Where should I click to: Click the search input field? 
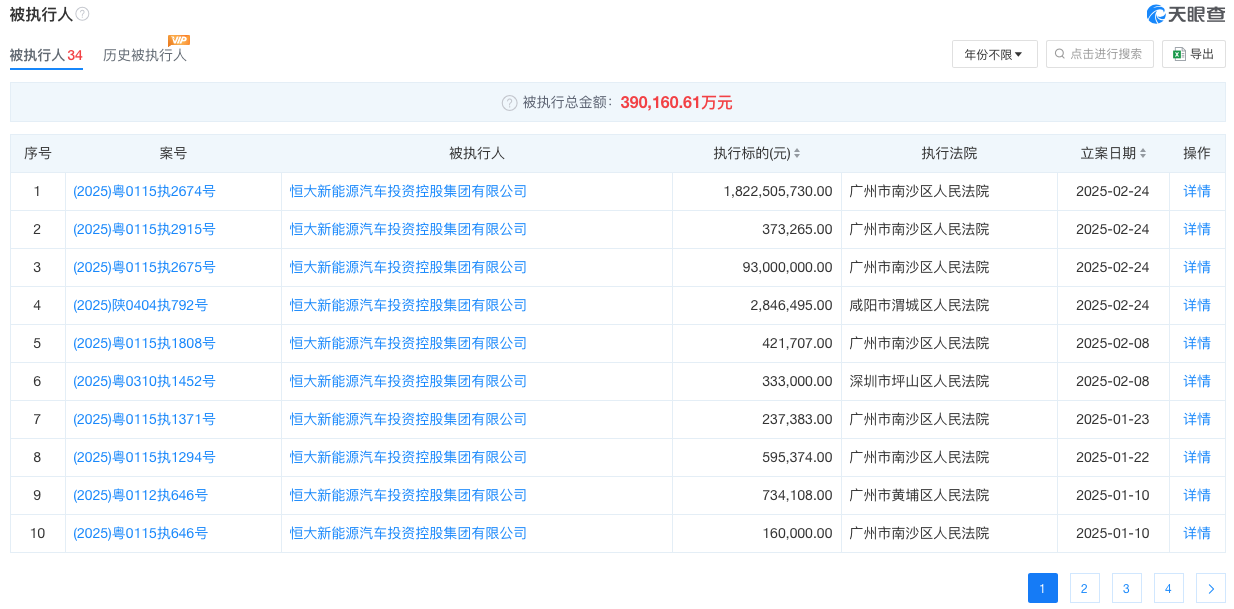coord(1100,54)
